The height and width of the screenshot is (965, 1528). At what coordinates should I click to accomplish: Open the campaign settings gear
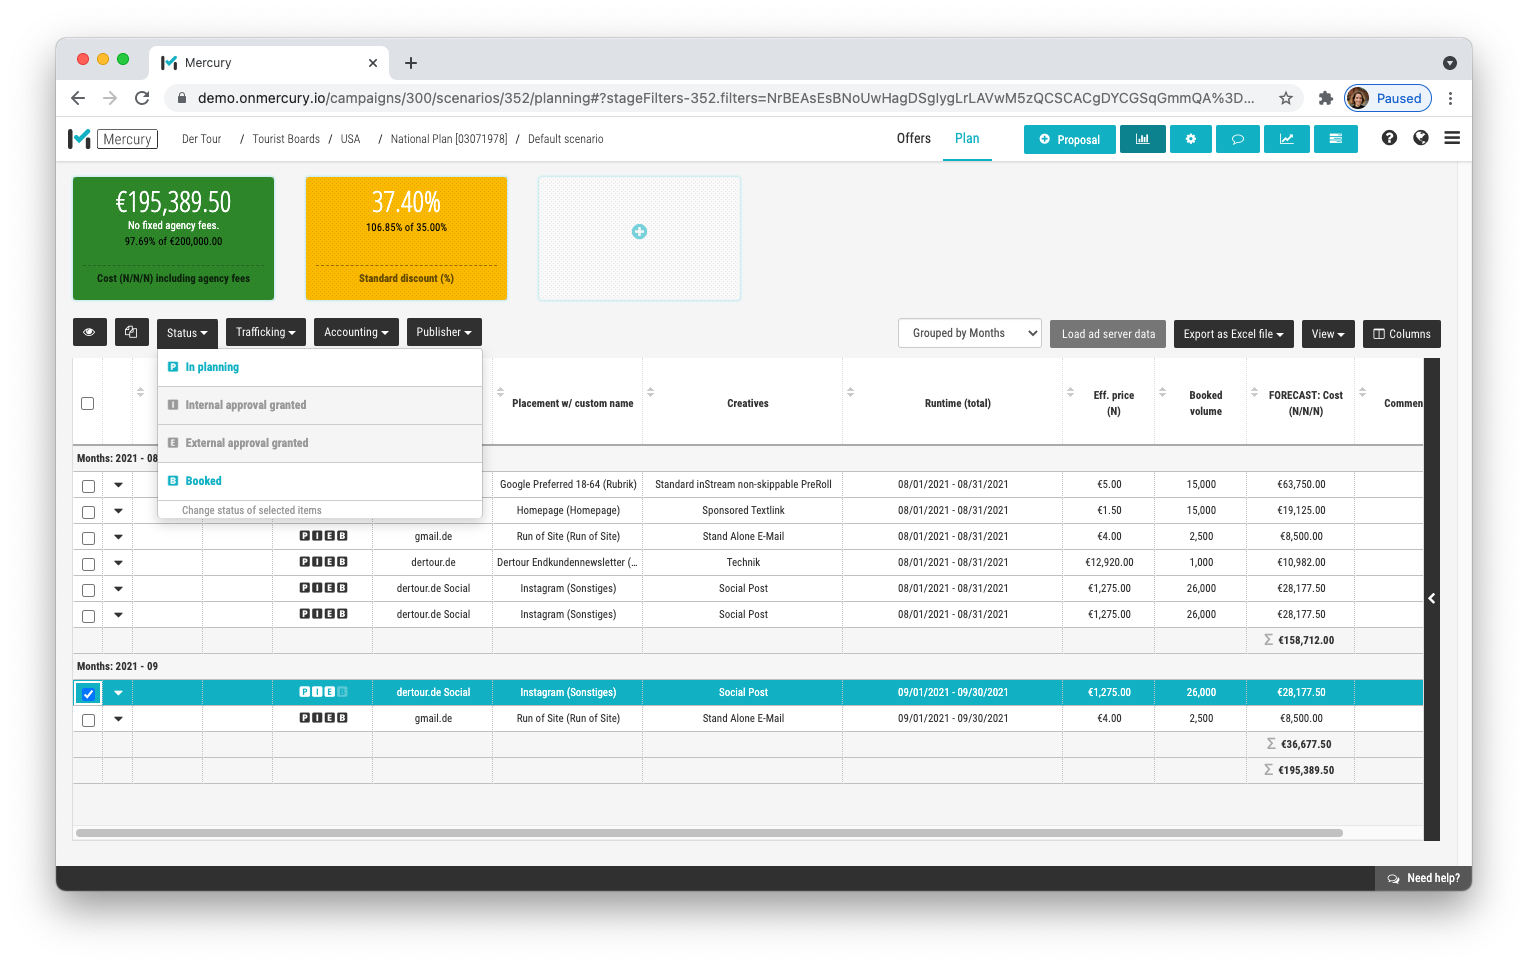[x=1190, y=139]
